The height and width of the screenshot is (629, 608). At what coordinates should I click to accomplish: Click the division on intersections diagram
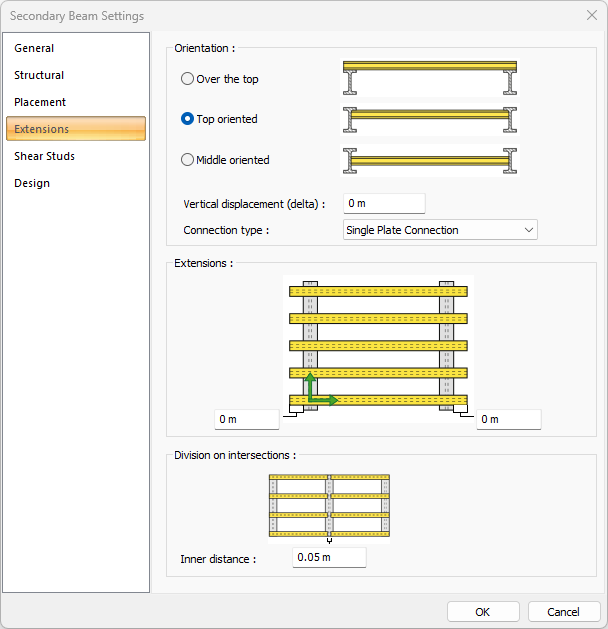pyautogui.click(x=329, y=507)
